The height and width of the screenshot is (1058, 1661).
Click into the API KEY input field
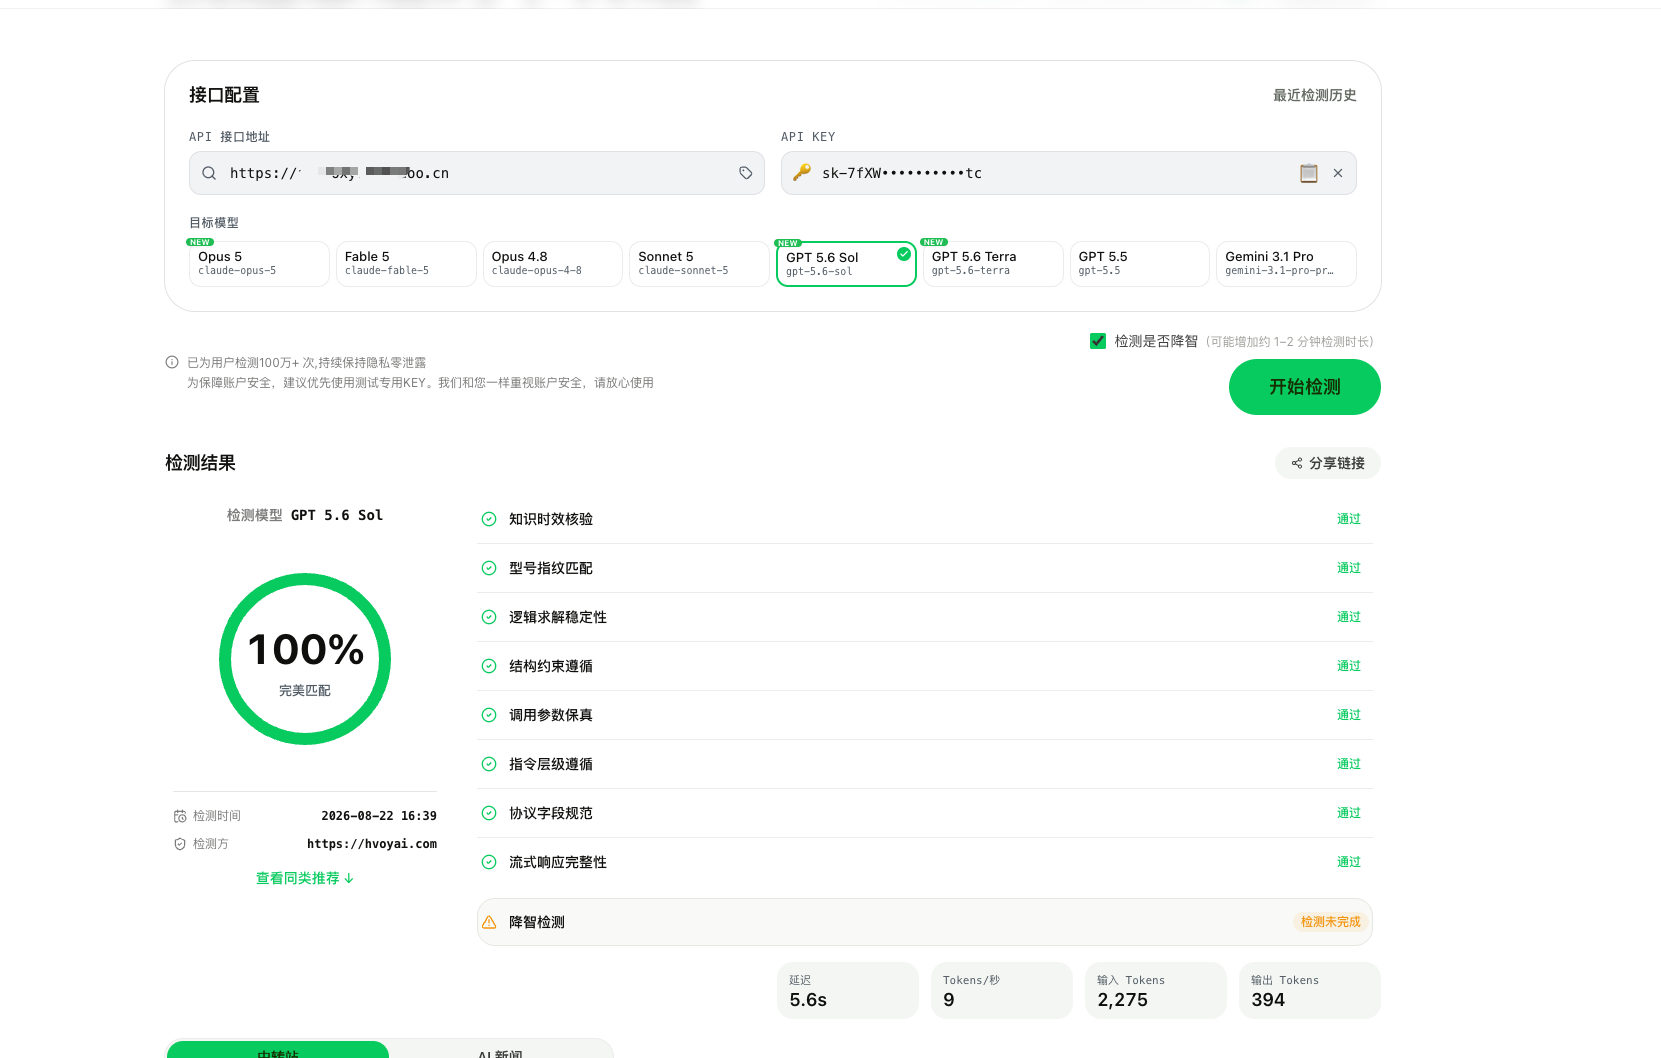(1069, 173)
